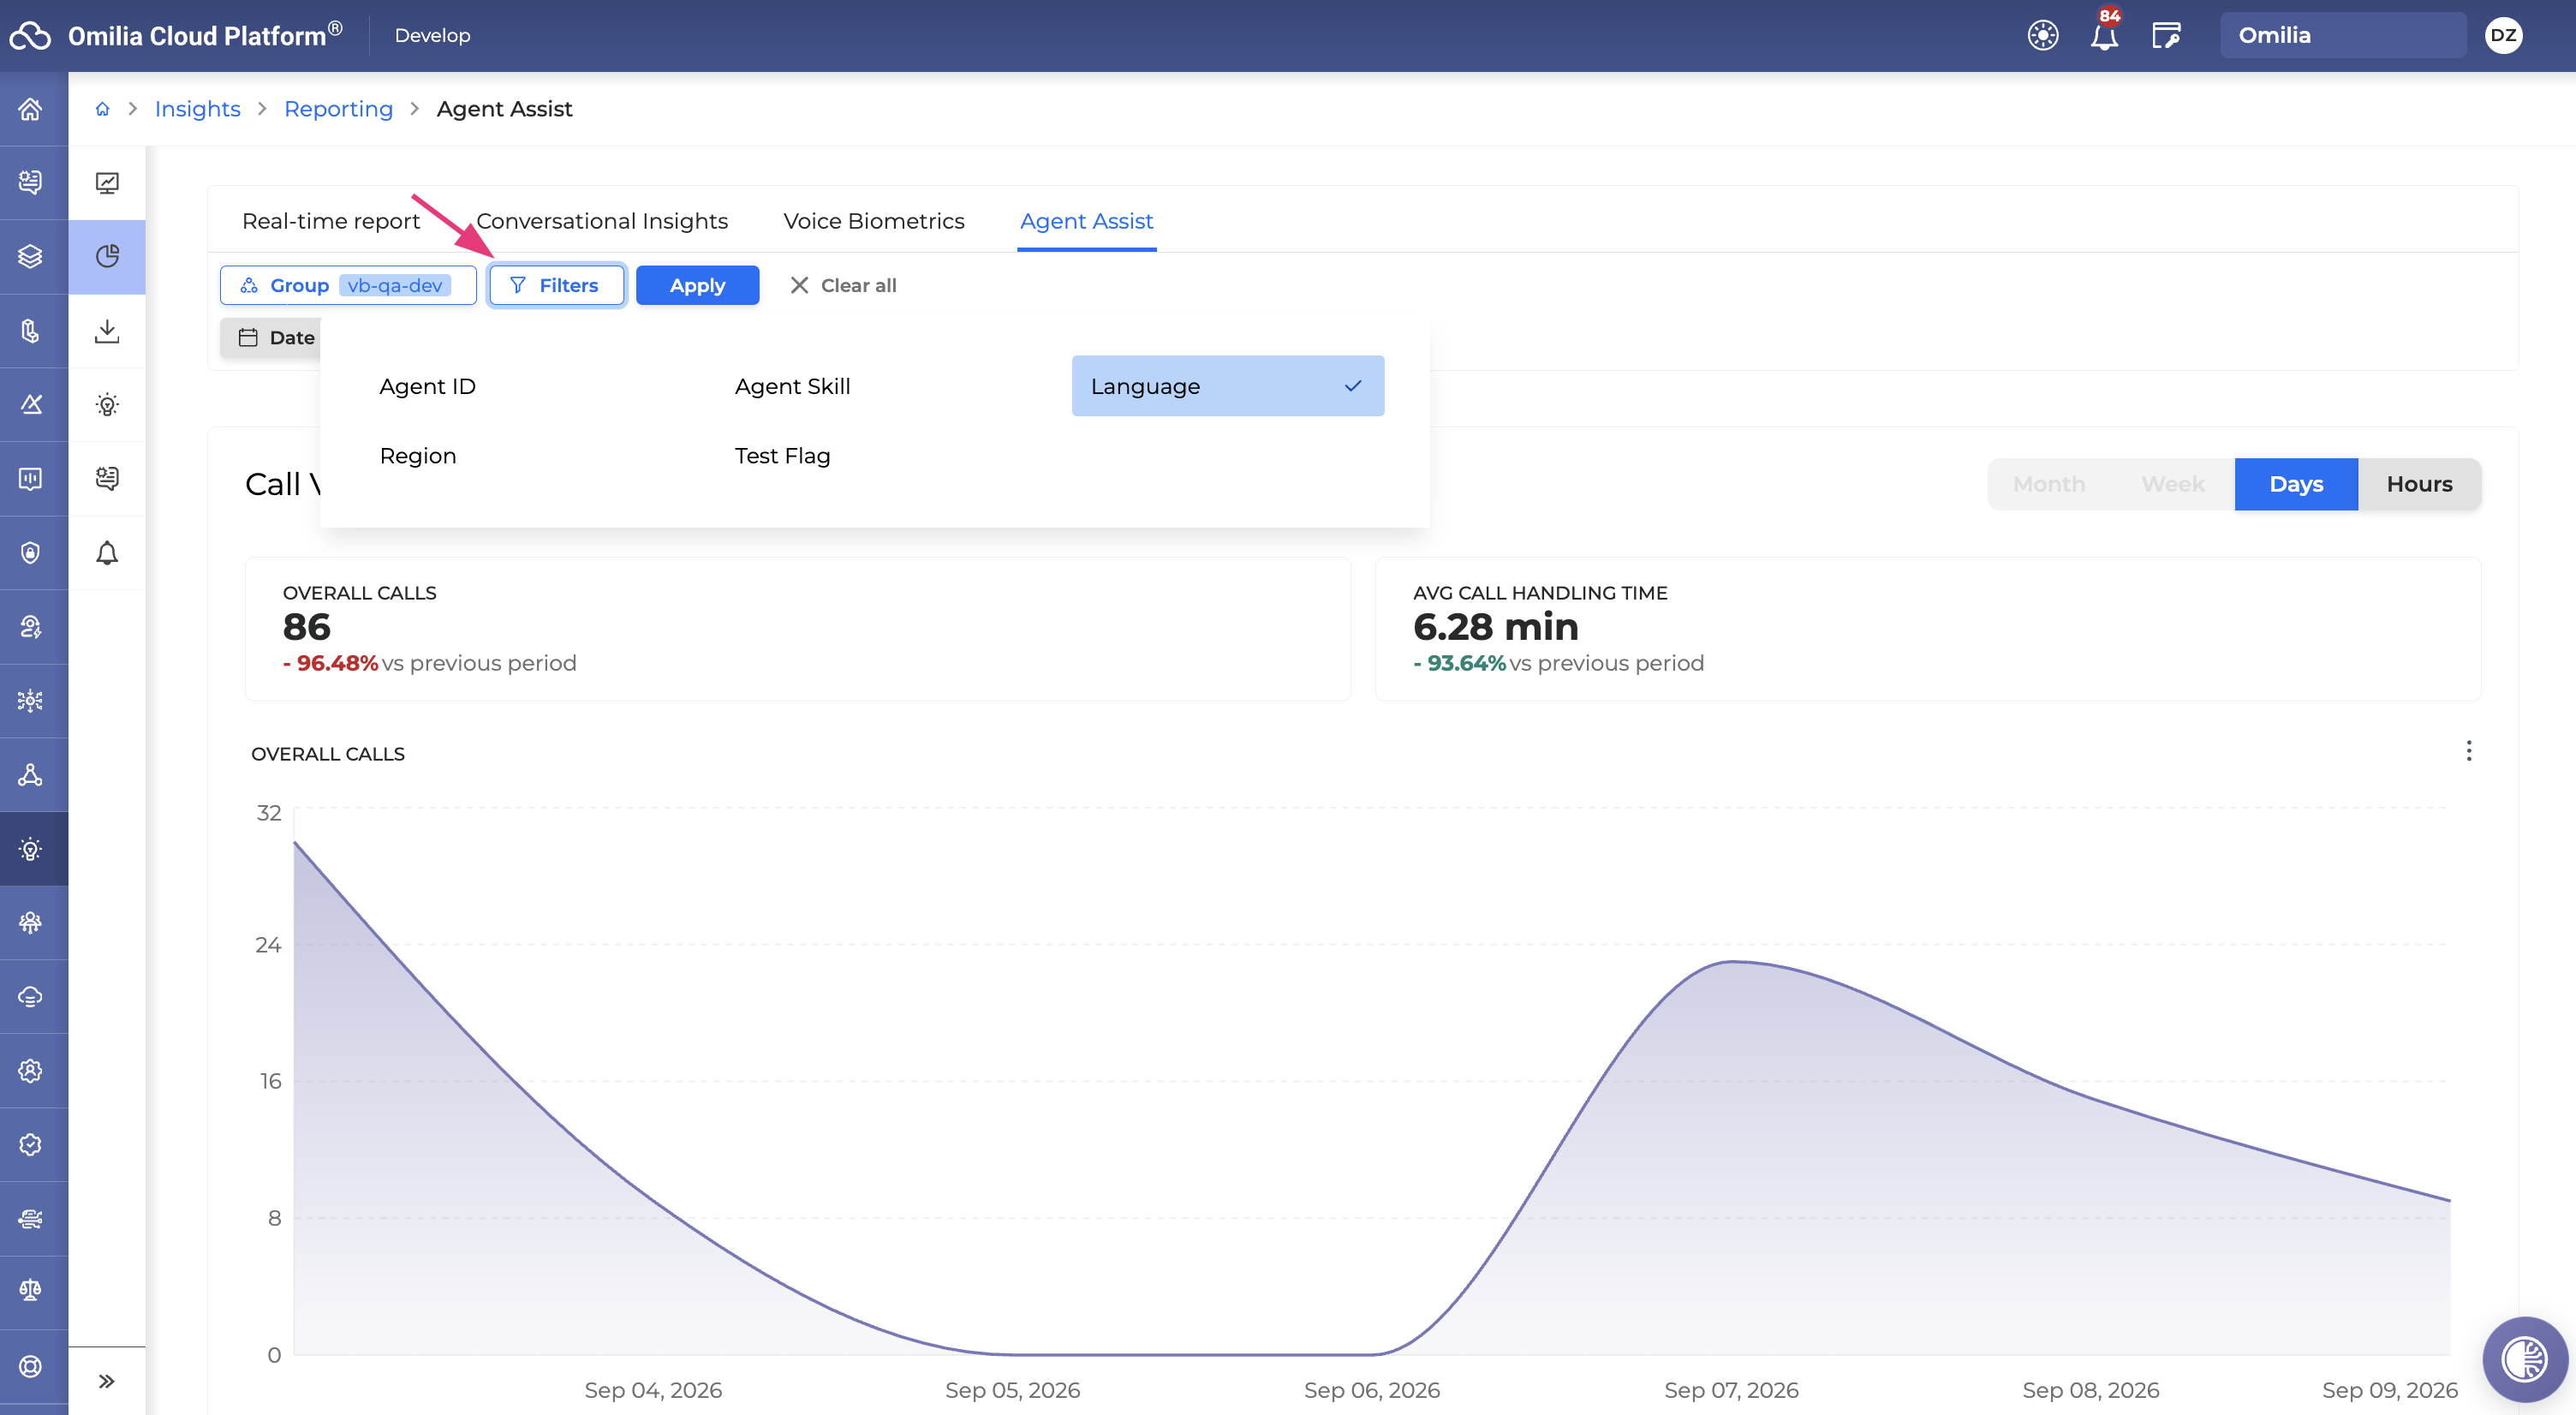Click the balance scale icon in sidebar
Screen dimensions: 2576x1415
tap(30, 1291)
